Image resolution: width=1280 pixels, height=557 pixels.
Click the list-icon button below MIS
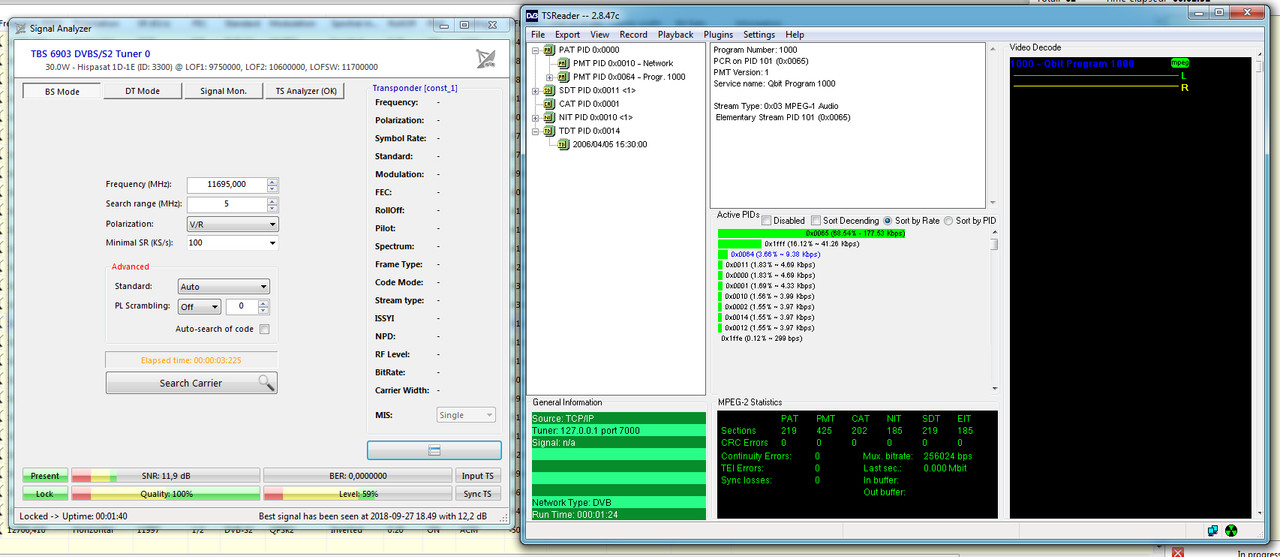pyautogui.click(x=434, y=451)
